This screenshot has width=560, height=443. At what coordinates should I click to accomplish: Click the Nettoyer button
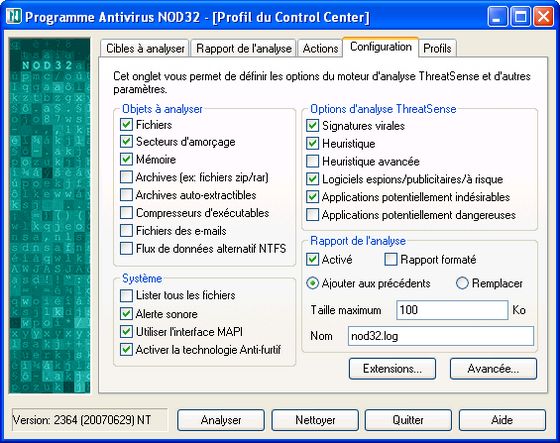coord(315,420)
